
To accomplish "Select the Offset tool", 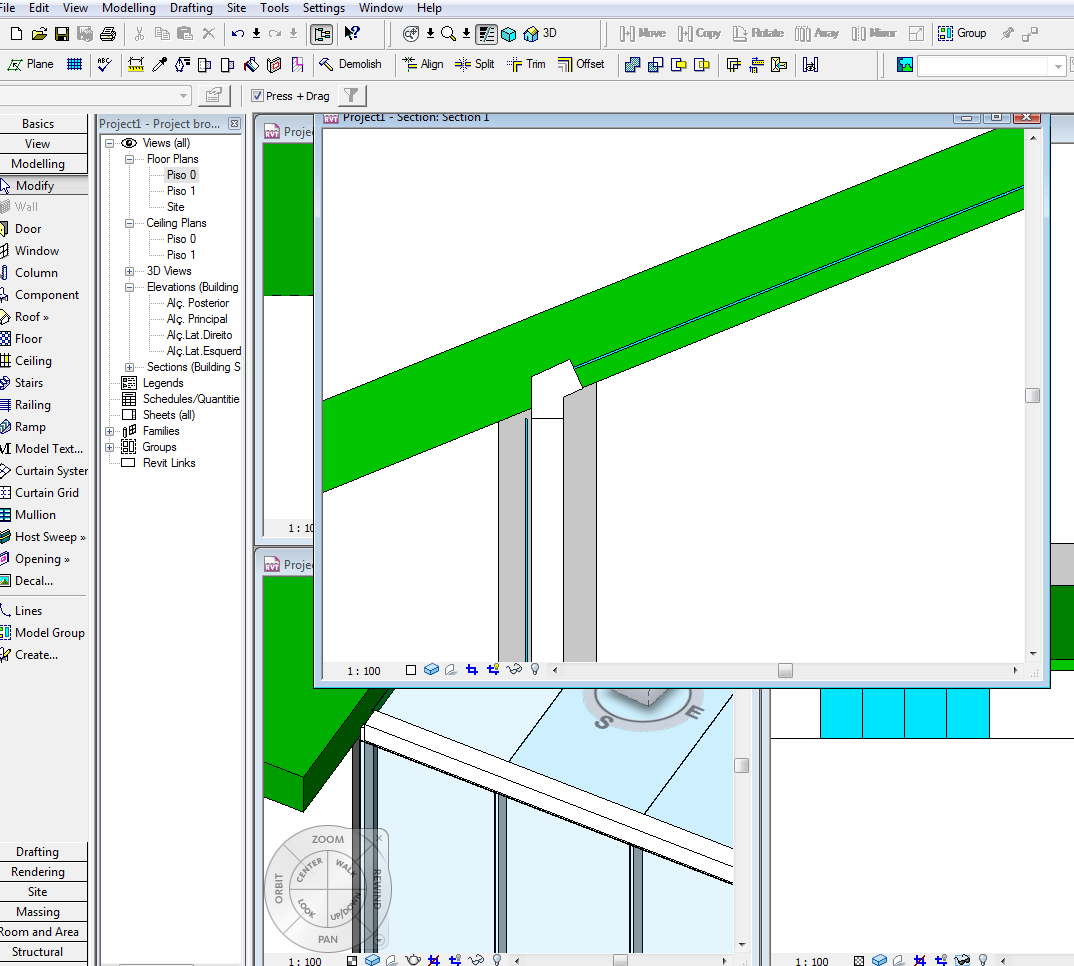I will (581, 64).
